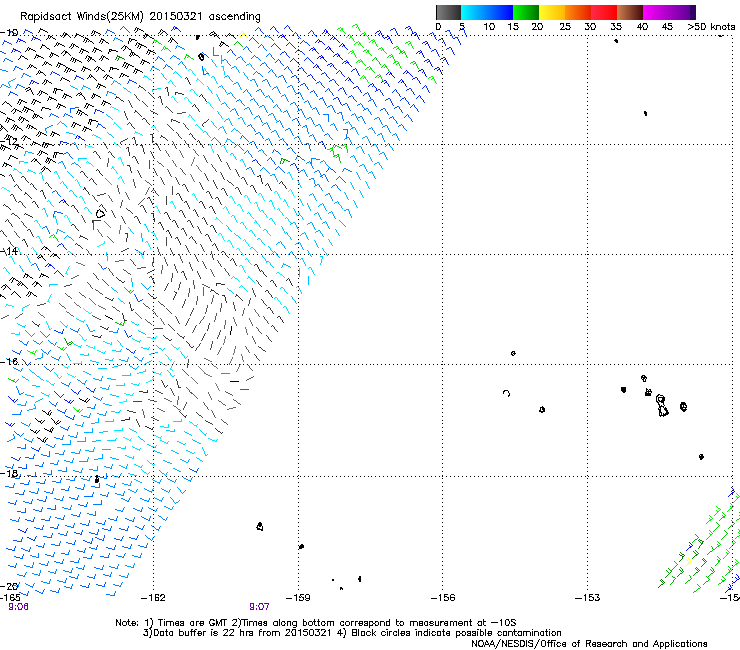Select the yellow 20-25 knots legend color
Viewport: 740px width, 650px height.
(x=552, y=12)
